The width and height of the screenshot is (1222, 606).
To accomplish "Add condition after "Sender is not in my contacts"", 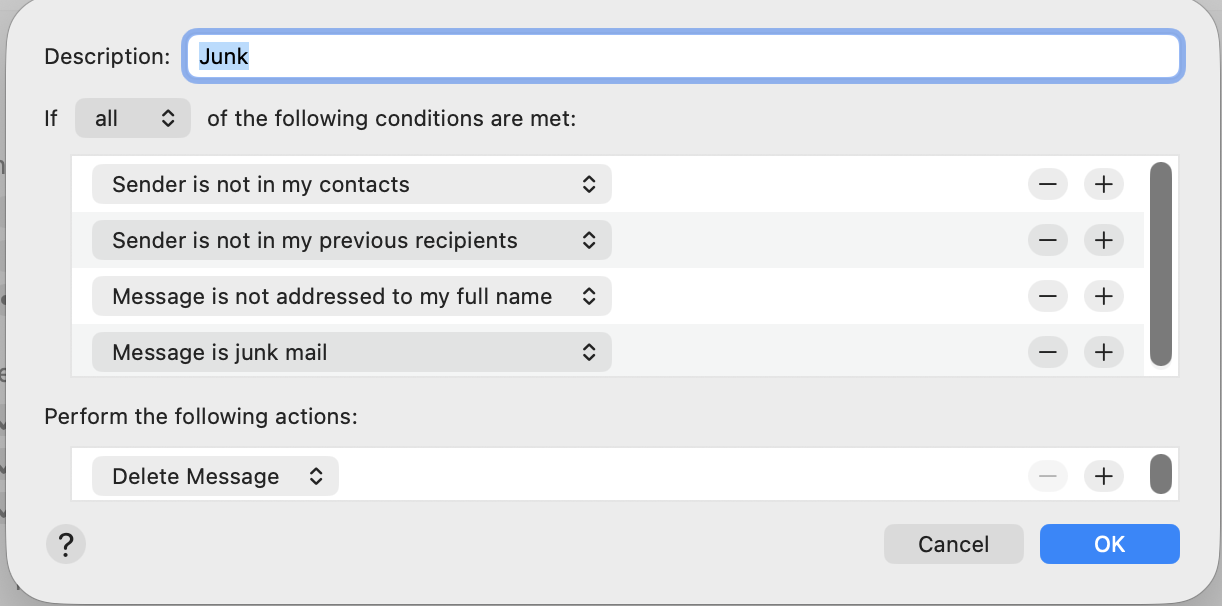I will pyautogui.click(x=1103, y=185).
